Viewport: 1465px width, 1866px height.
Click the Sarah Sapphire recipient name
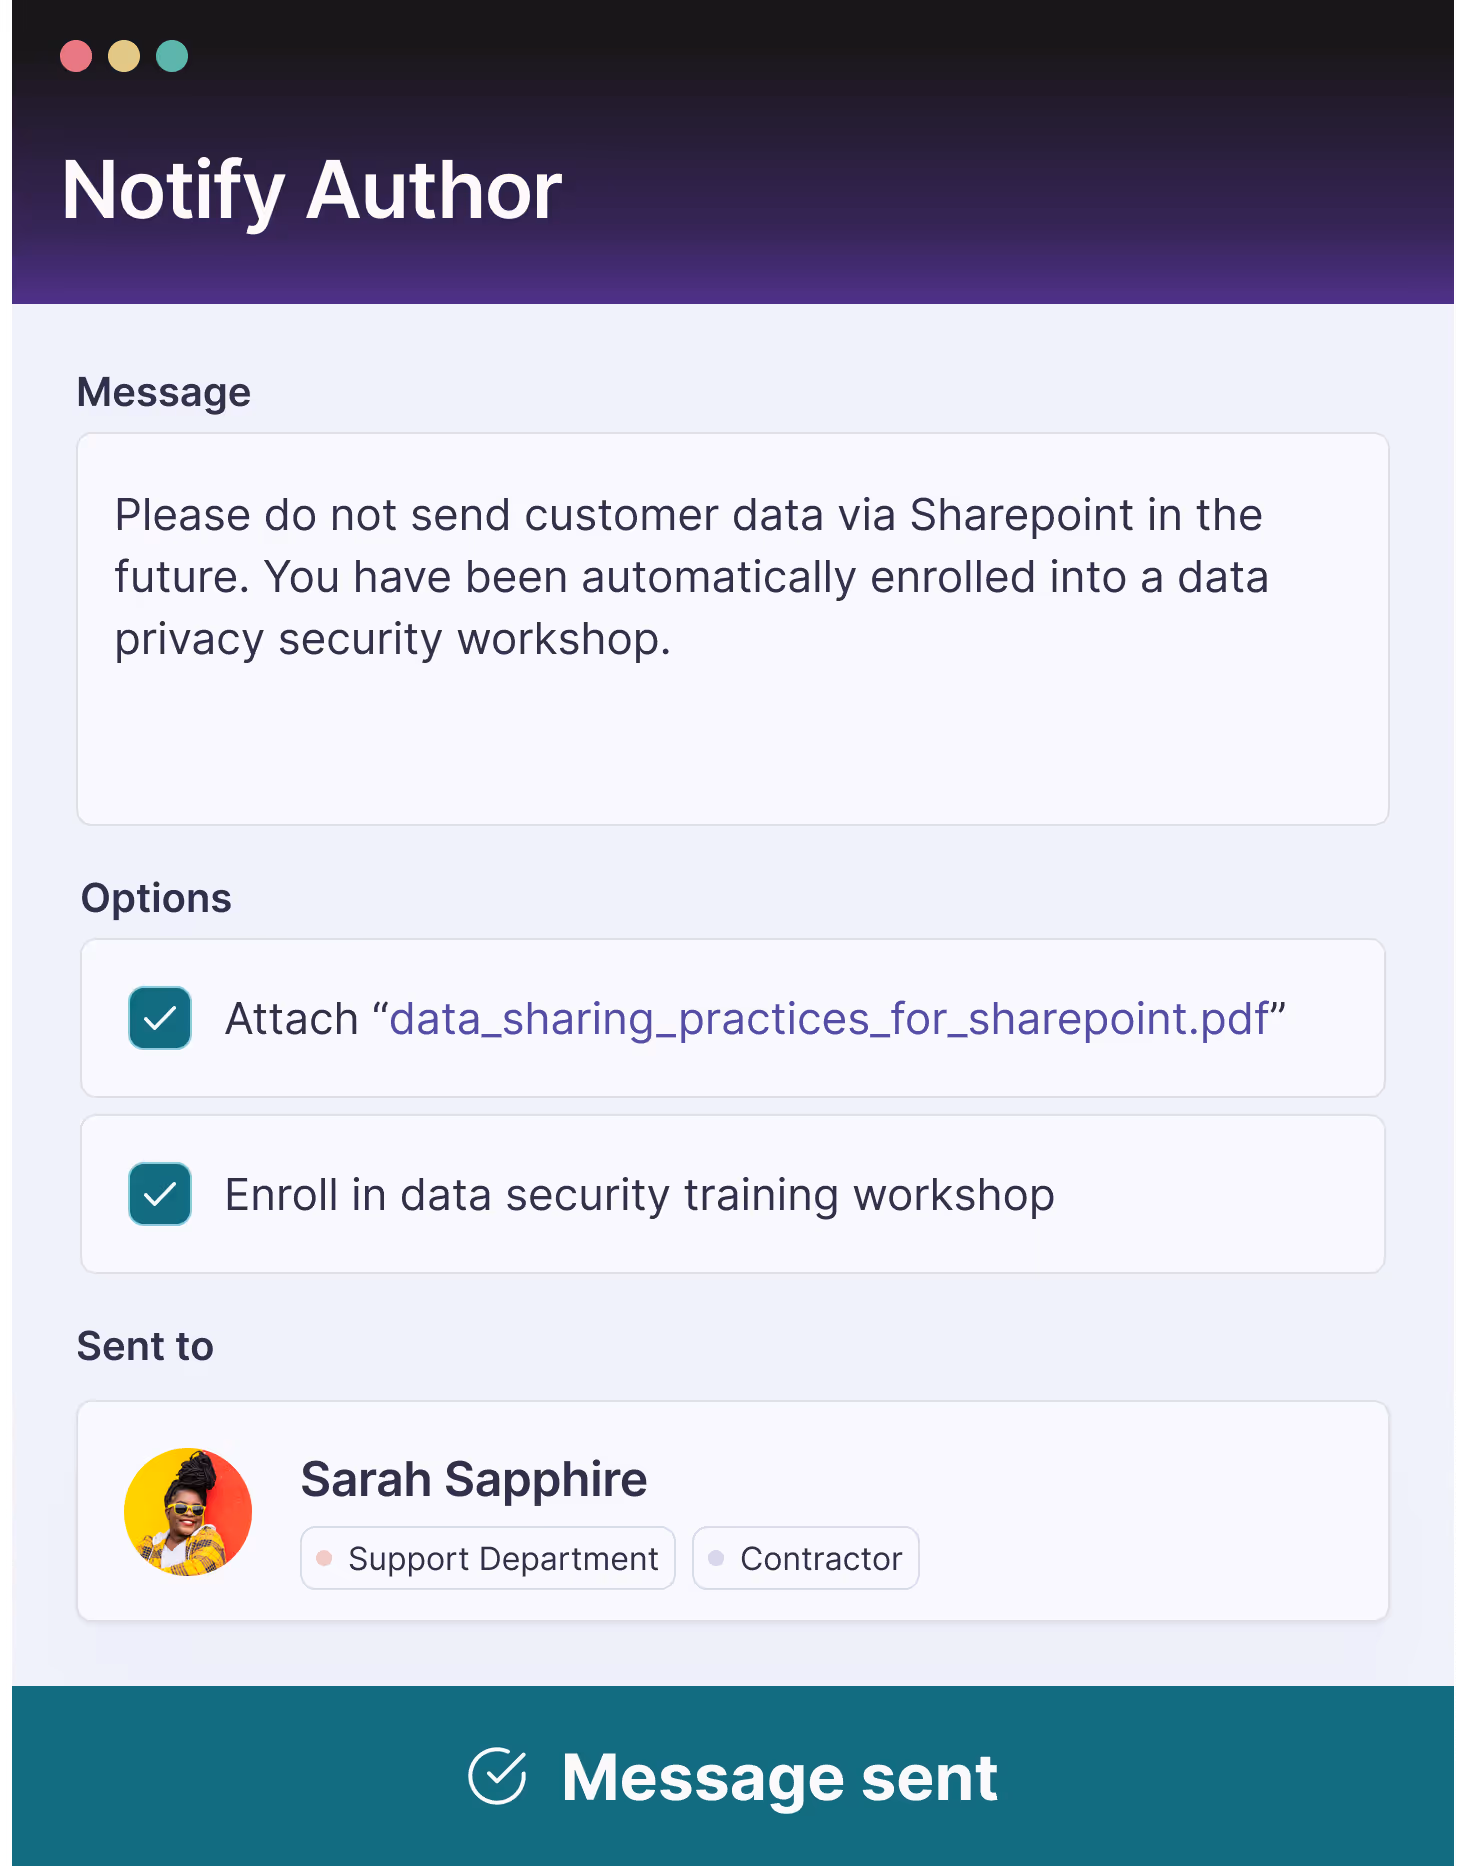click(474, 1479)
